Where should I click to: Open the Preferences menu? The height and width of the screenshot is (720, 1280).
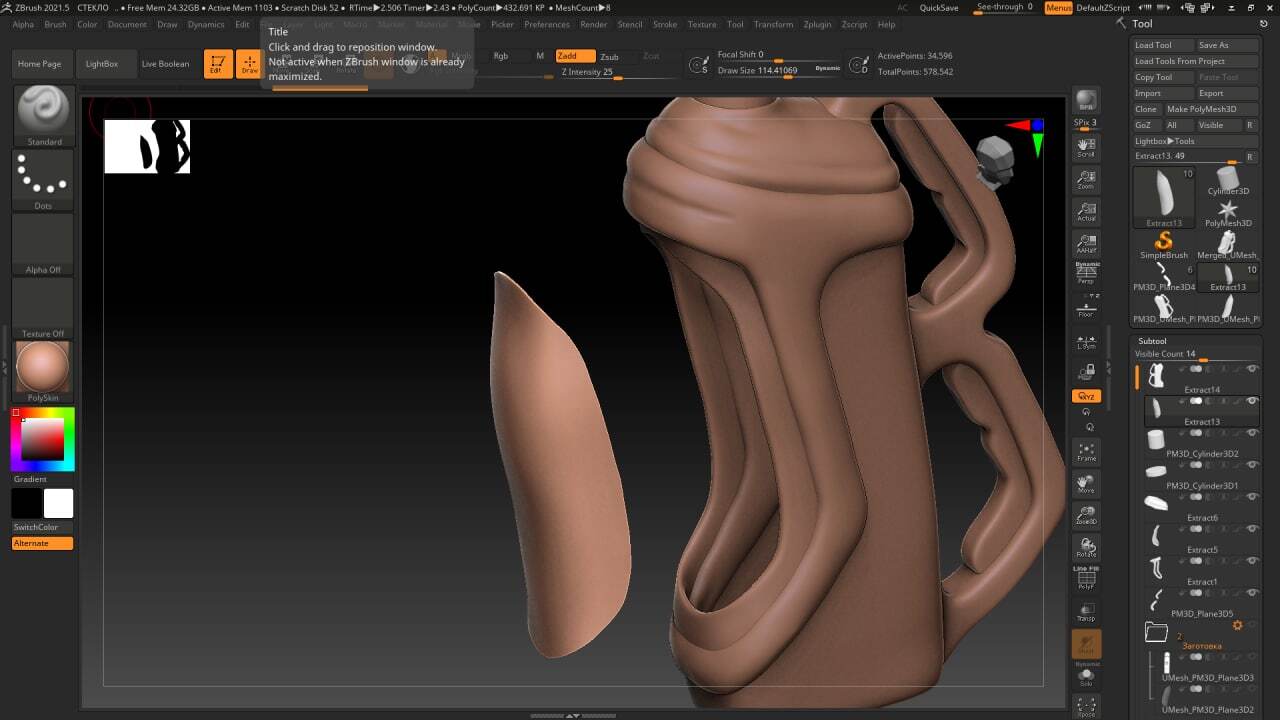click(x=547, y=24)
